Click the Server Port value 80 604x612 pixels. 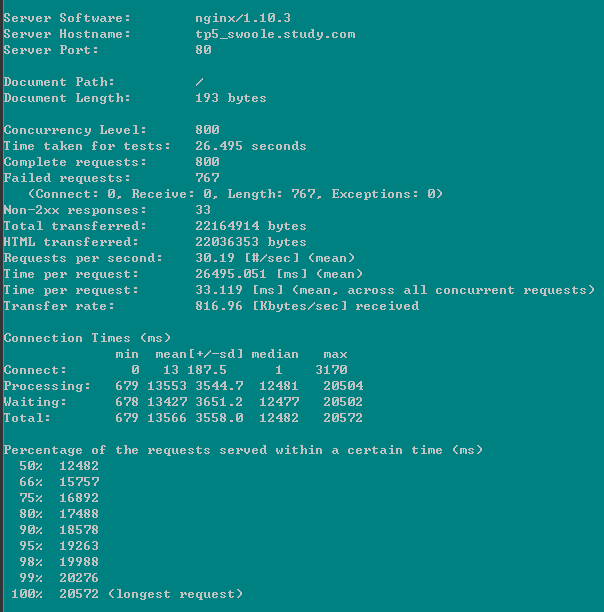[x=203, y=50]
